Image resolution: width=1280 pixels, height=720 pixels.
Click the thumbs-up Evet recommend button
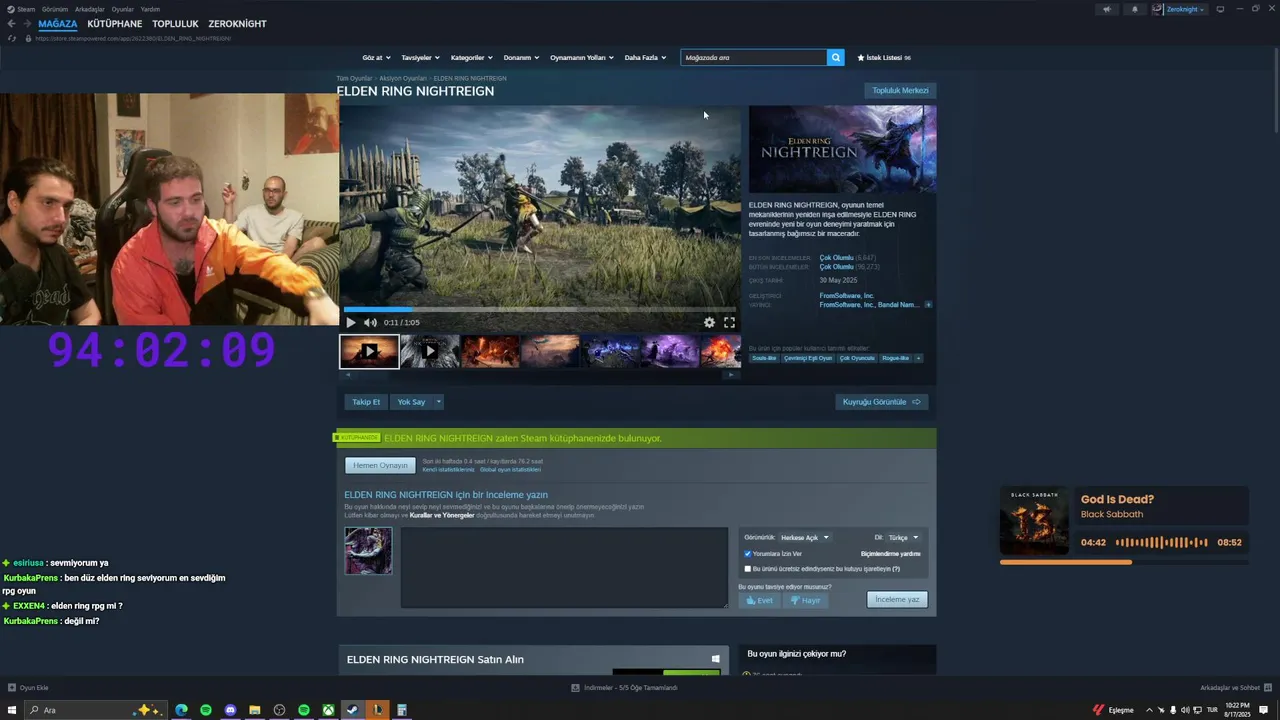(759, 600)
